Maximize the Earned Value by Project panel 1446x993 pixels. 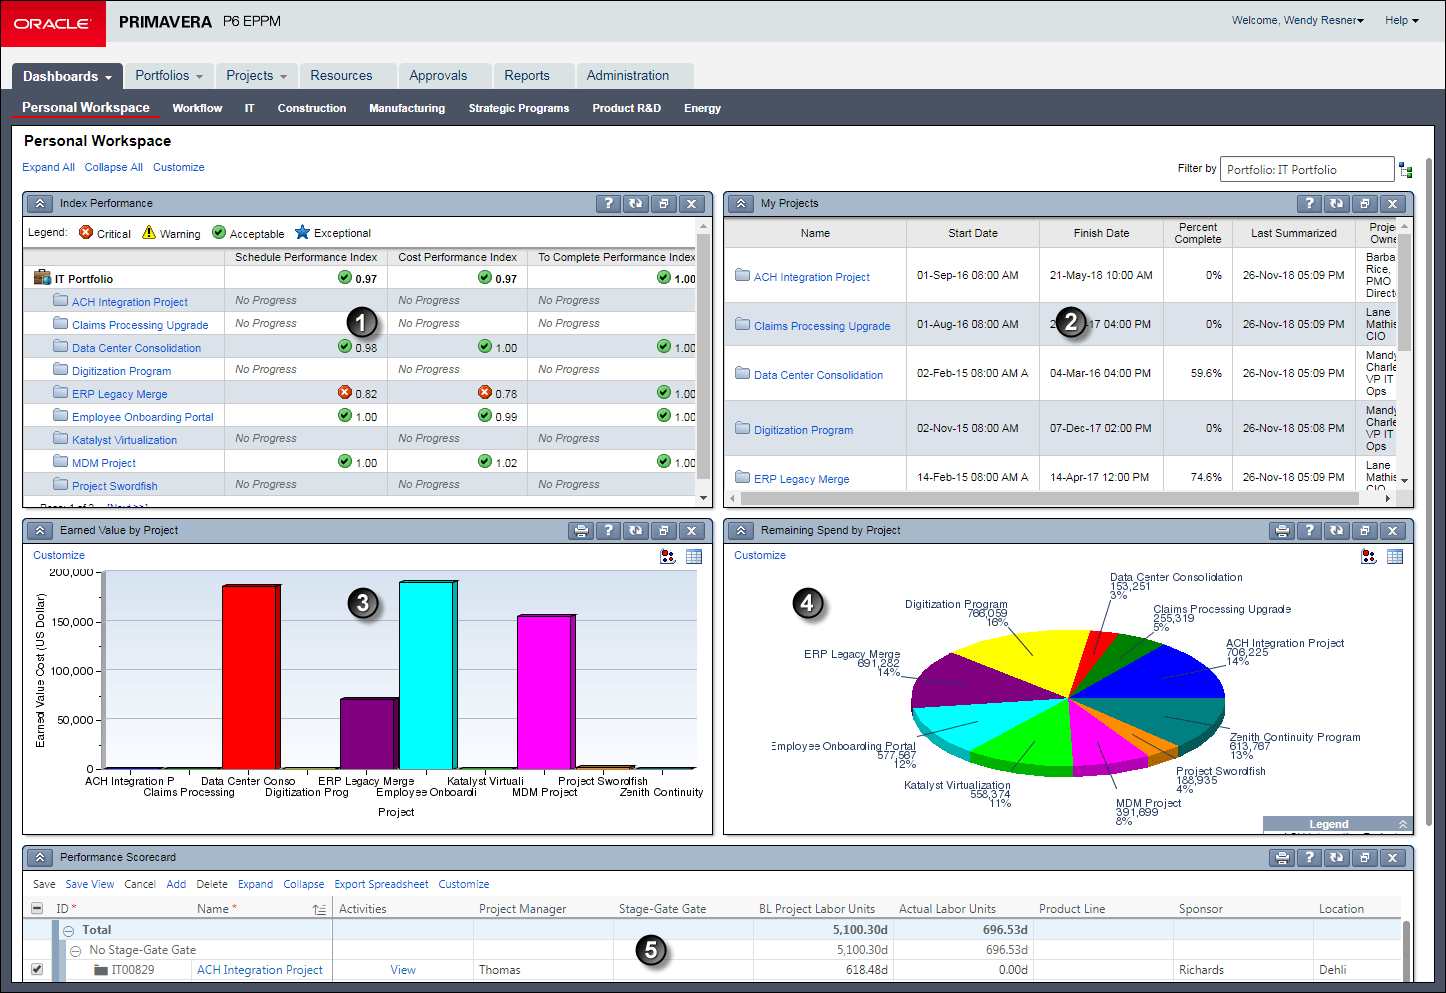pyautogui.click(x=664, y=530)
